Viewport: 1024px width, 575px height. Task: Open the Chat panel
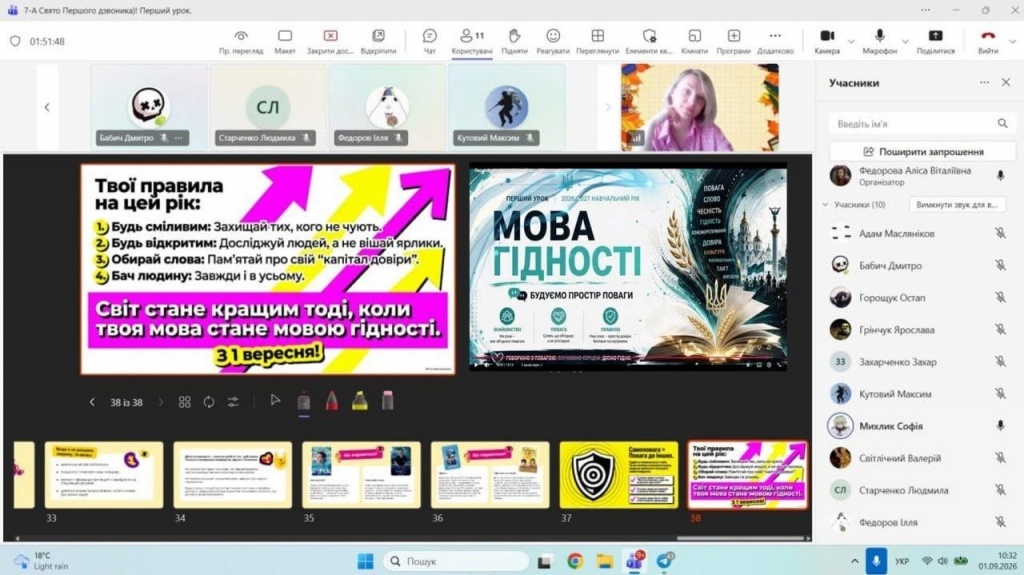point(429,41)
